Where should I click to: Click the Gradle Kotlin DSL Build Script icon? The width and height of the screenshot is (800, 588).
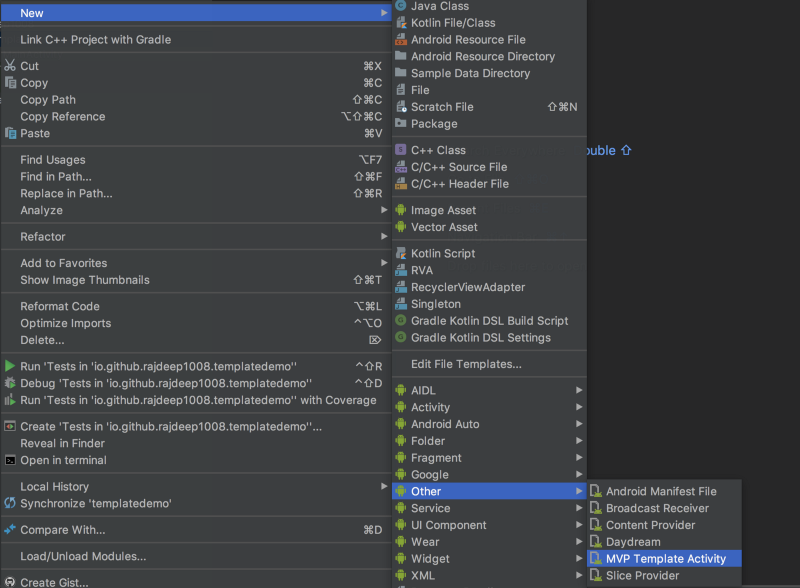[401, 321]
